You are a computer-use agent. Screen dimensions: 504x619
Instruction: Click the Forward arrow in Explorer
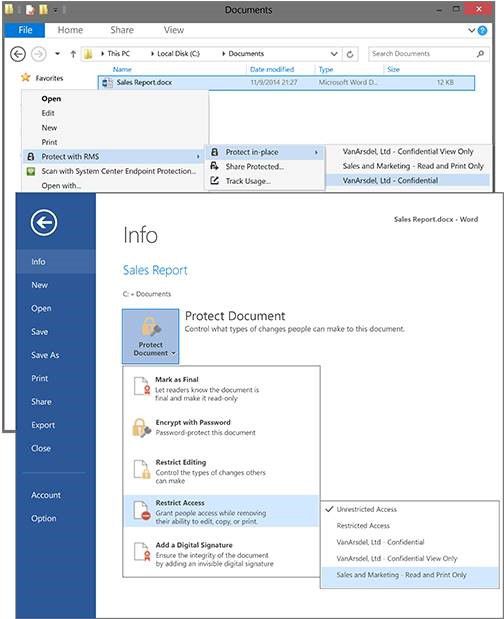click(x=38, y=54)
